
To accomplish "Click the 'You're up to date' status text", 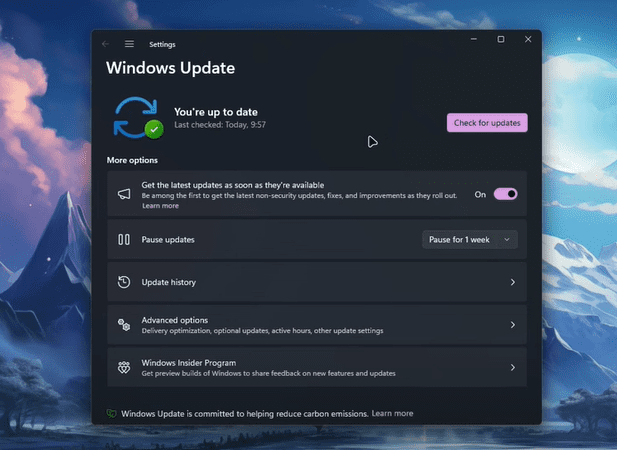I will [216, 112].
